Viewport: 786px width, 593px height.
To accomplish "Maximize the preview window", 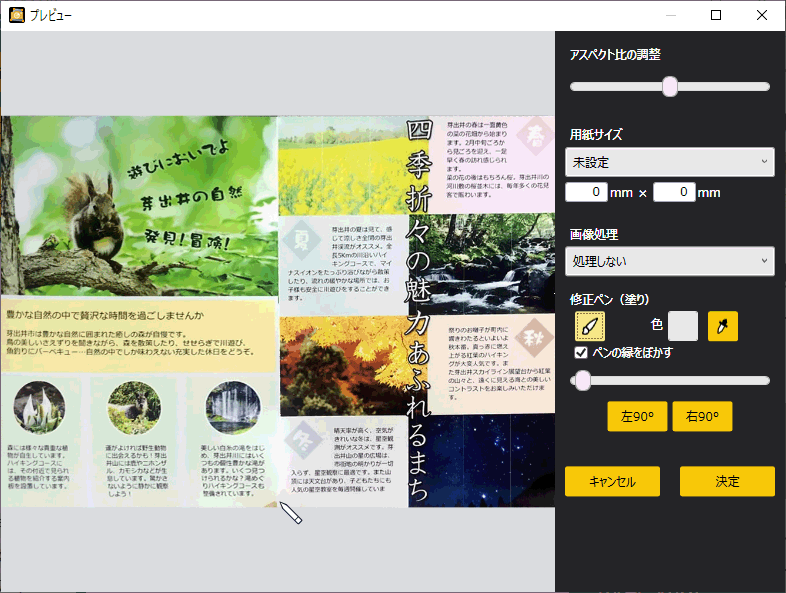I will click(x=715, y=15).
